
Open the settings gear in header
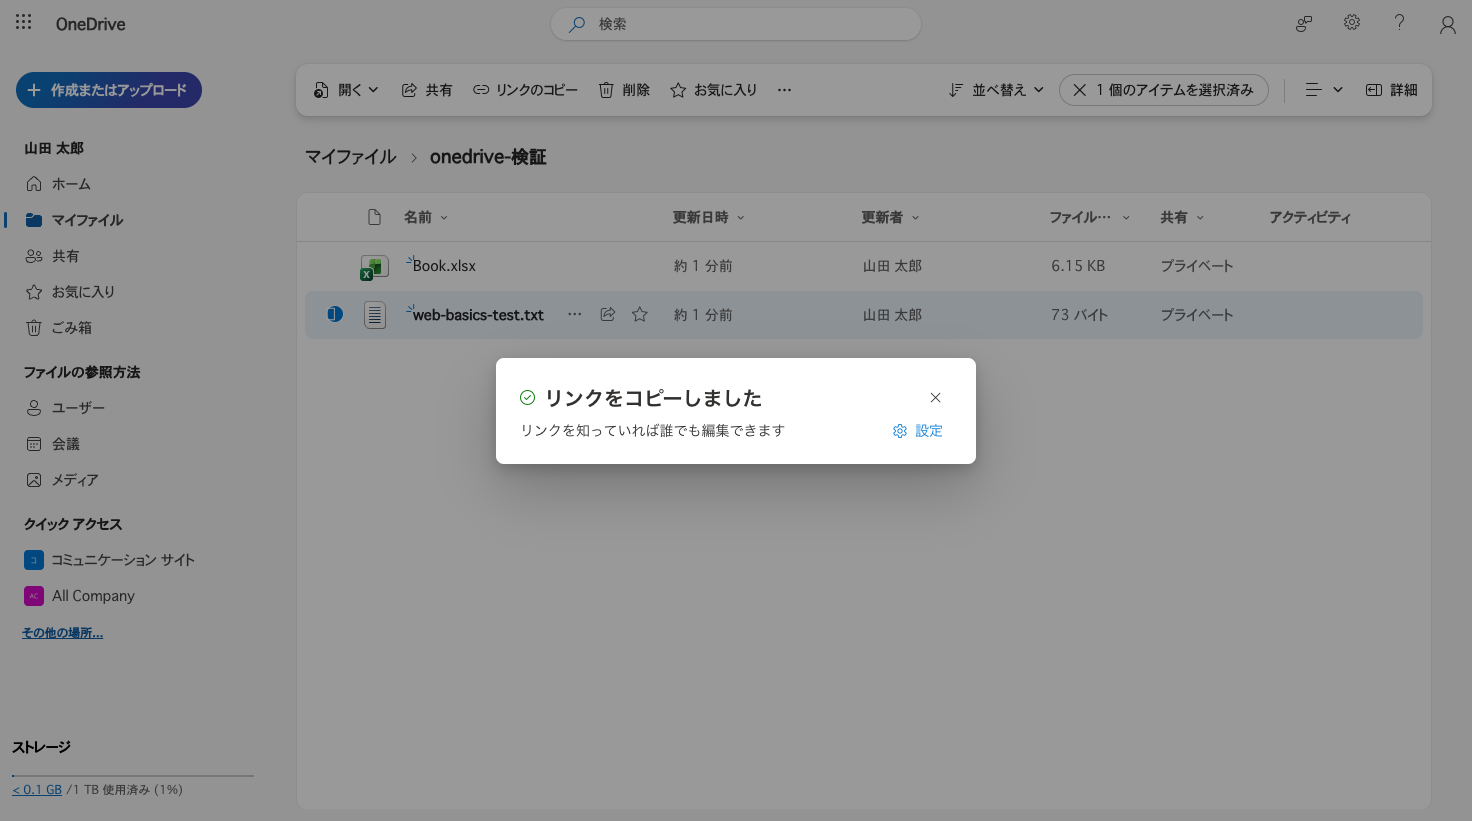tap(1352, 22)
